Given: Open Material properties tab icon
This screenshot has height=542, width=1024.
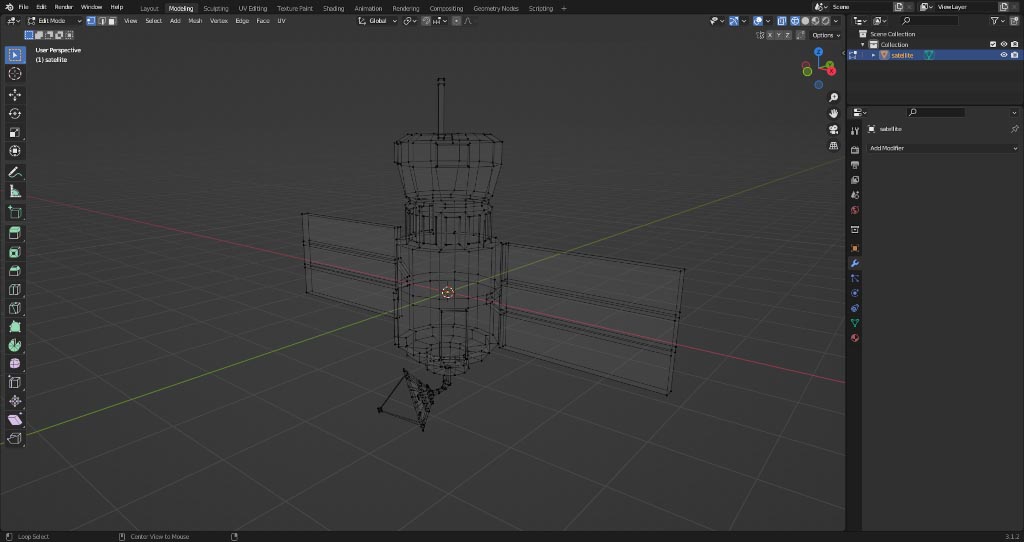Looking at the screenshot, I should (x=855, y=338).
